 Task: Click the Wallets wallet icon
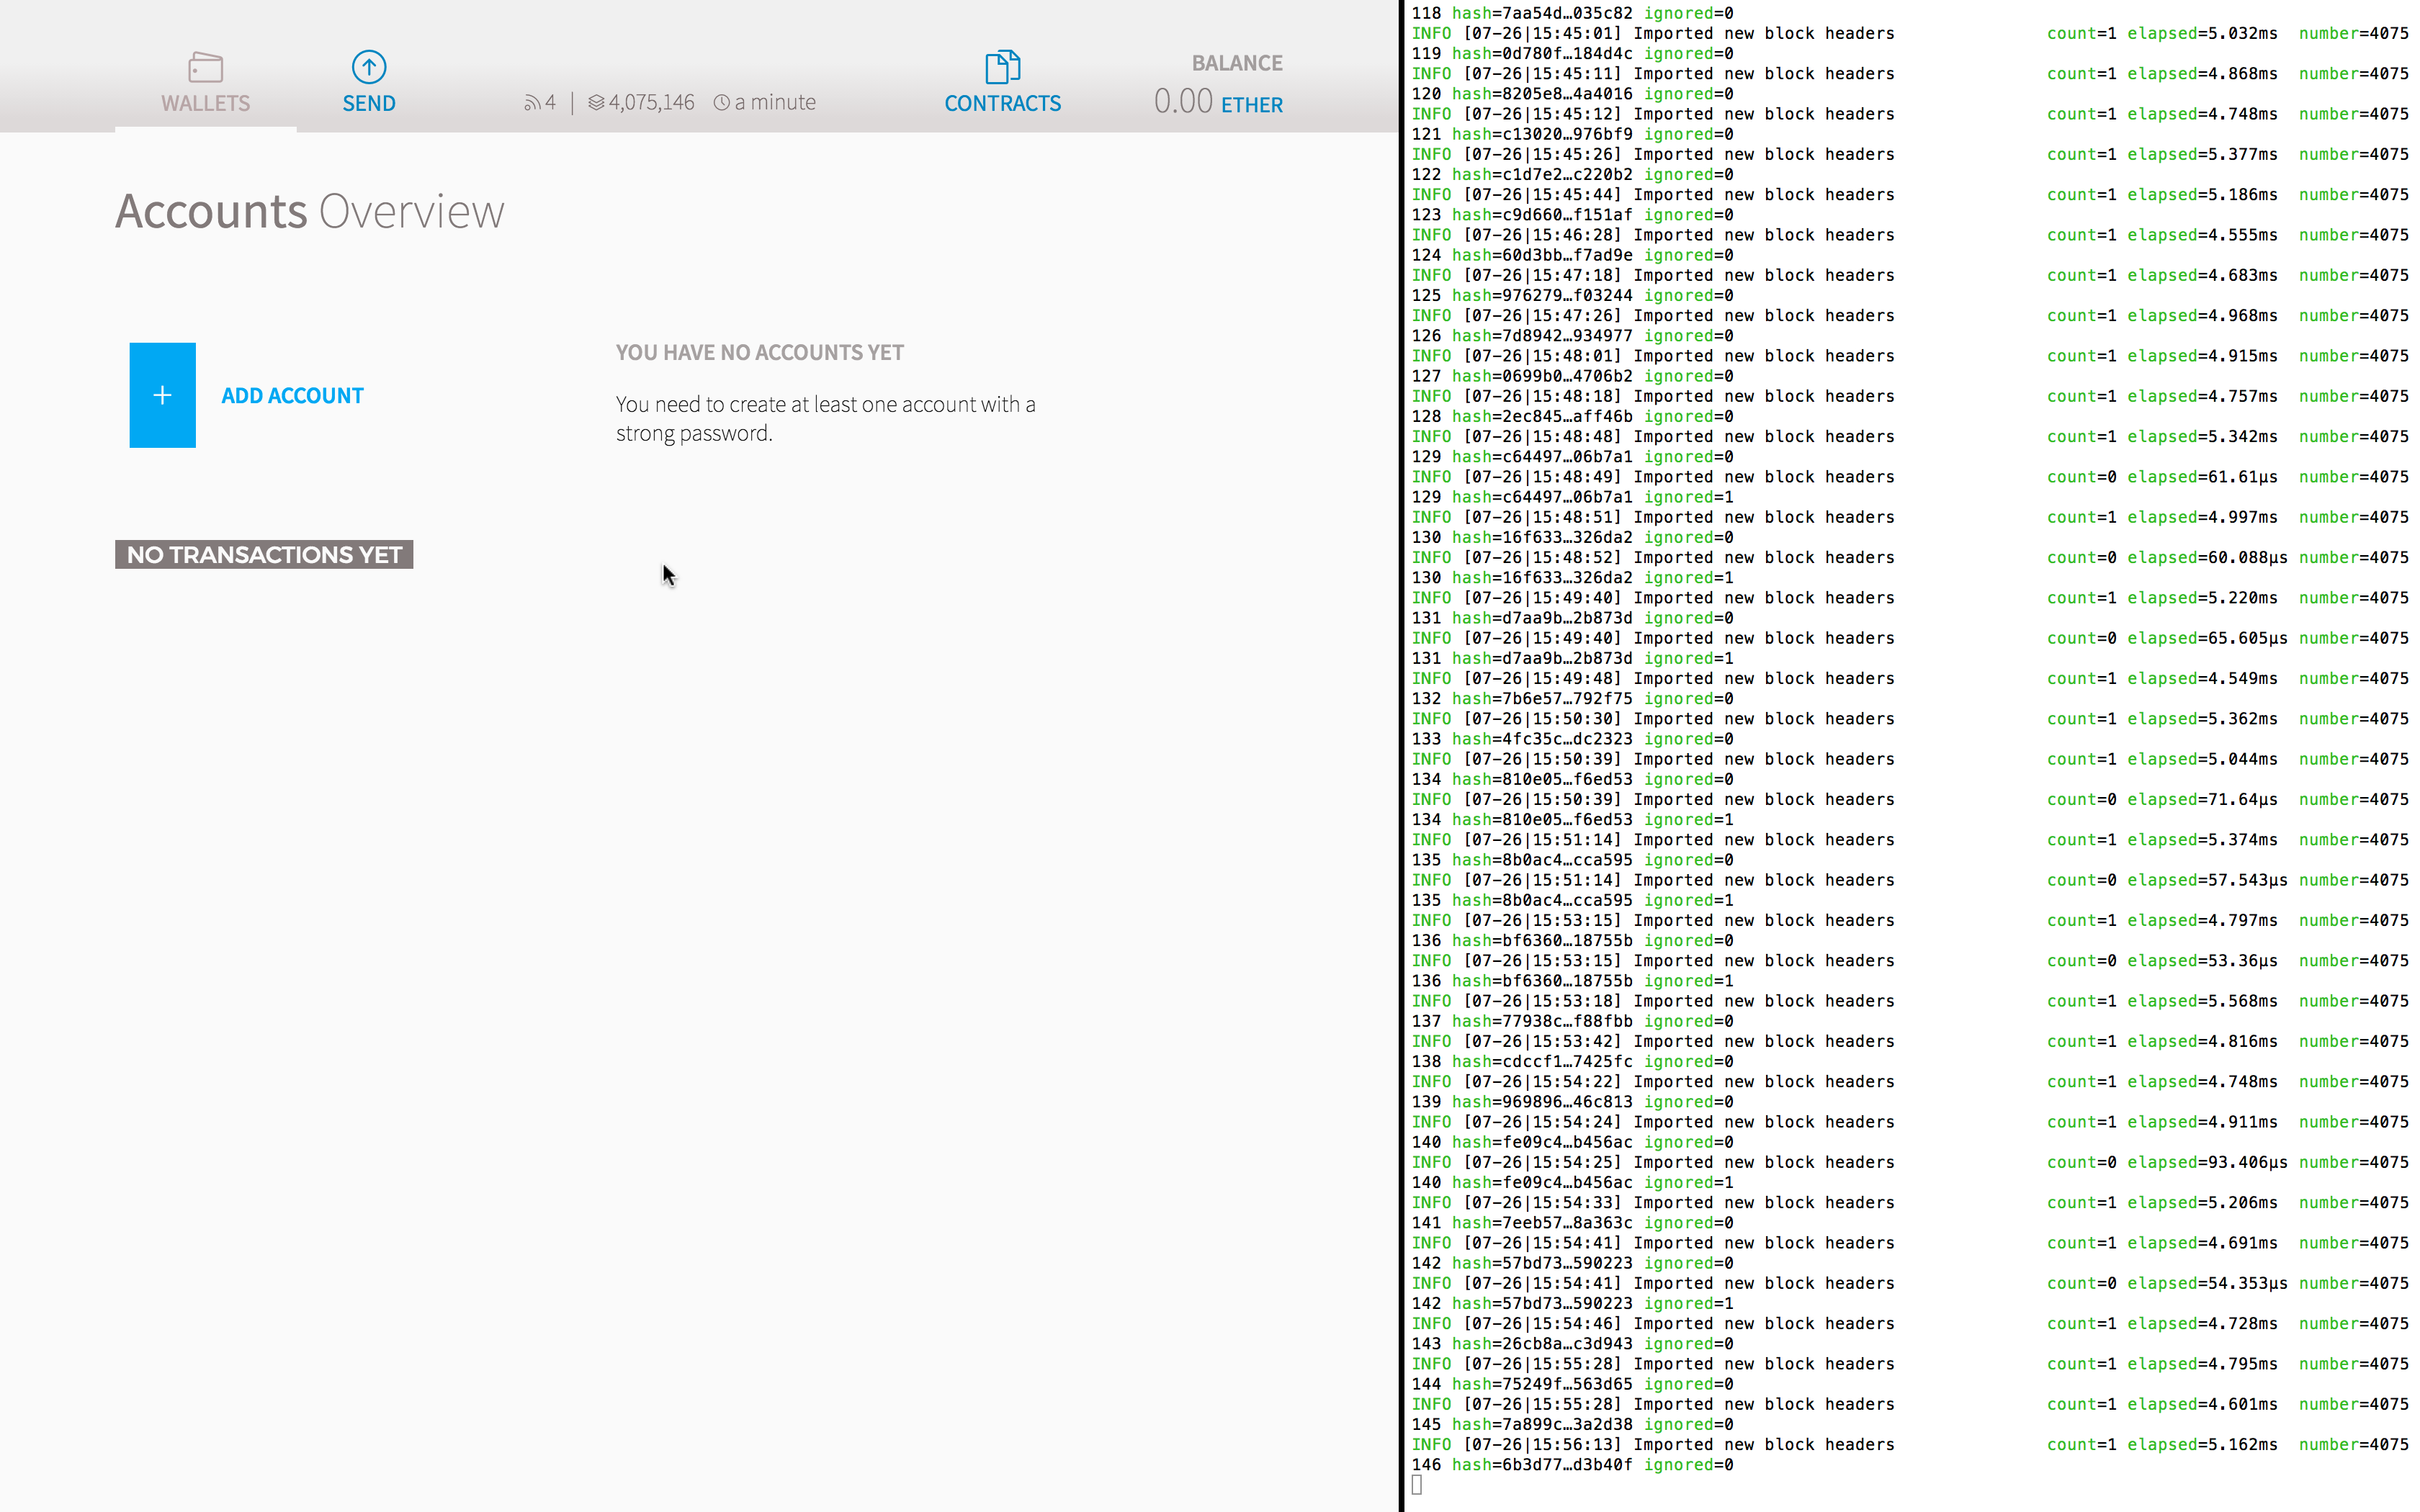pyautogui.click(x=205, y=67)
